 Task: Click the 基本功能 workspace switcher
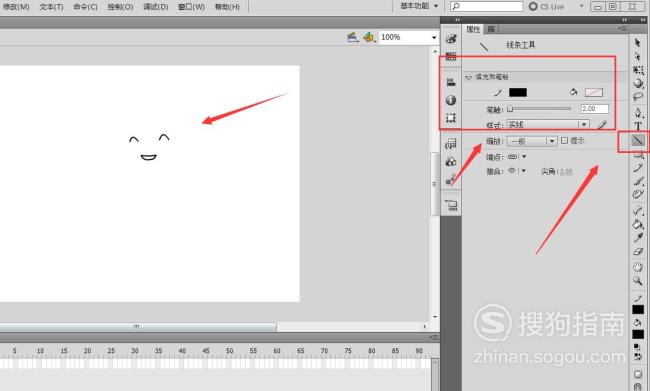(419, 6)
